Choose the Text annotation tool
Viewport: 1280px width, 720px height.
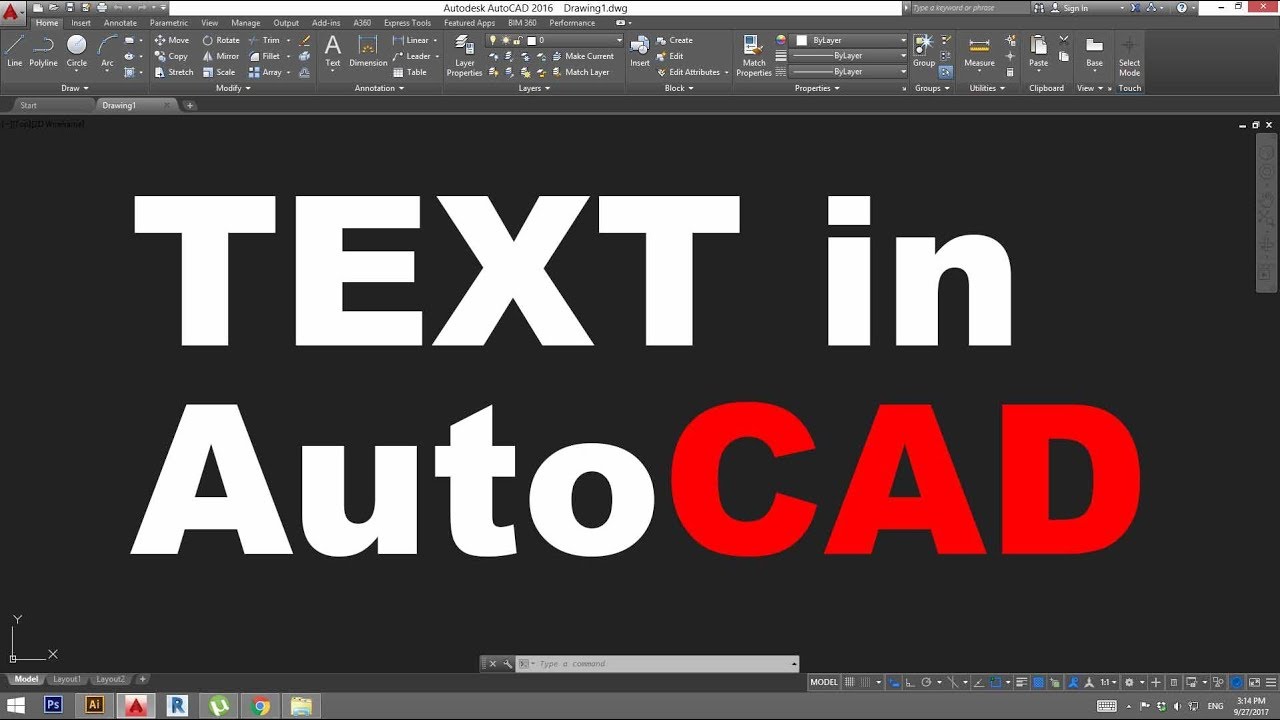[333, 50]
